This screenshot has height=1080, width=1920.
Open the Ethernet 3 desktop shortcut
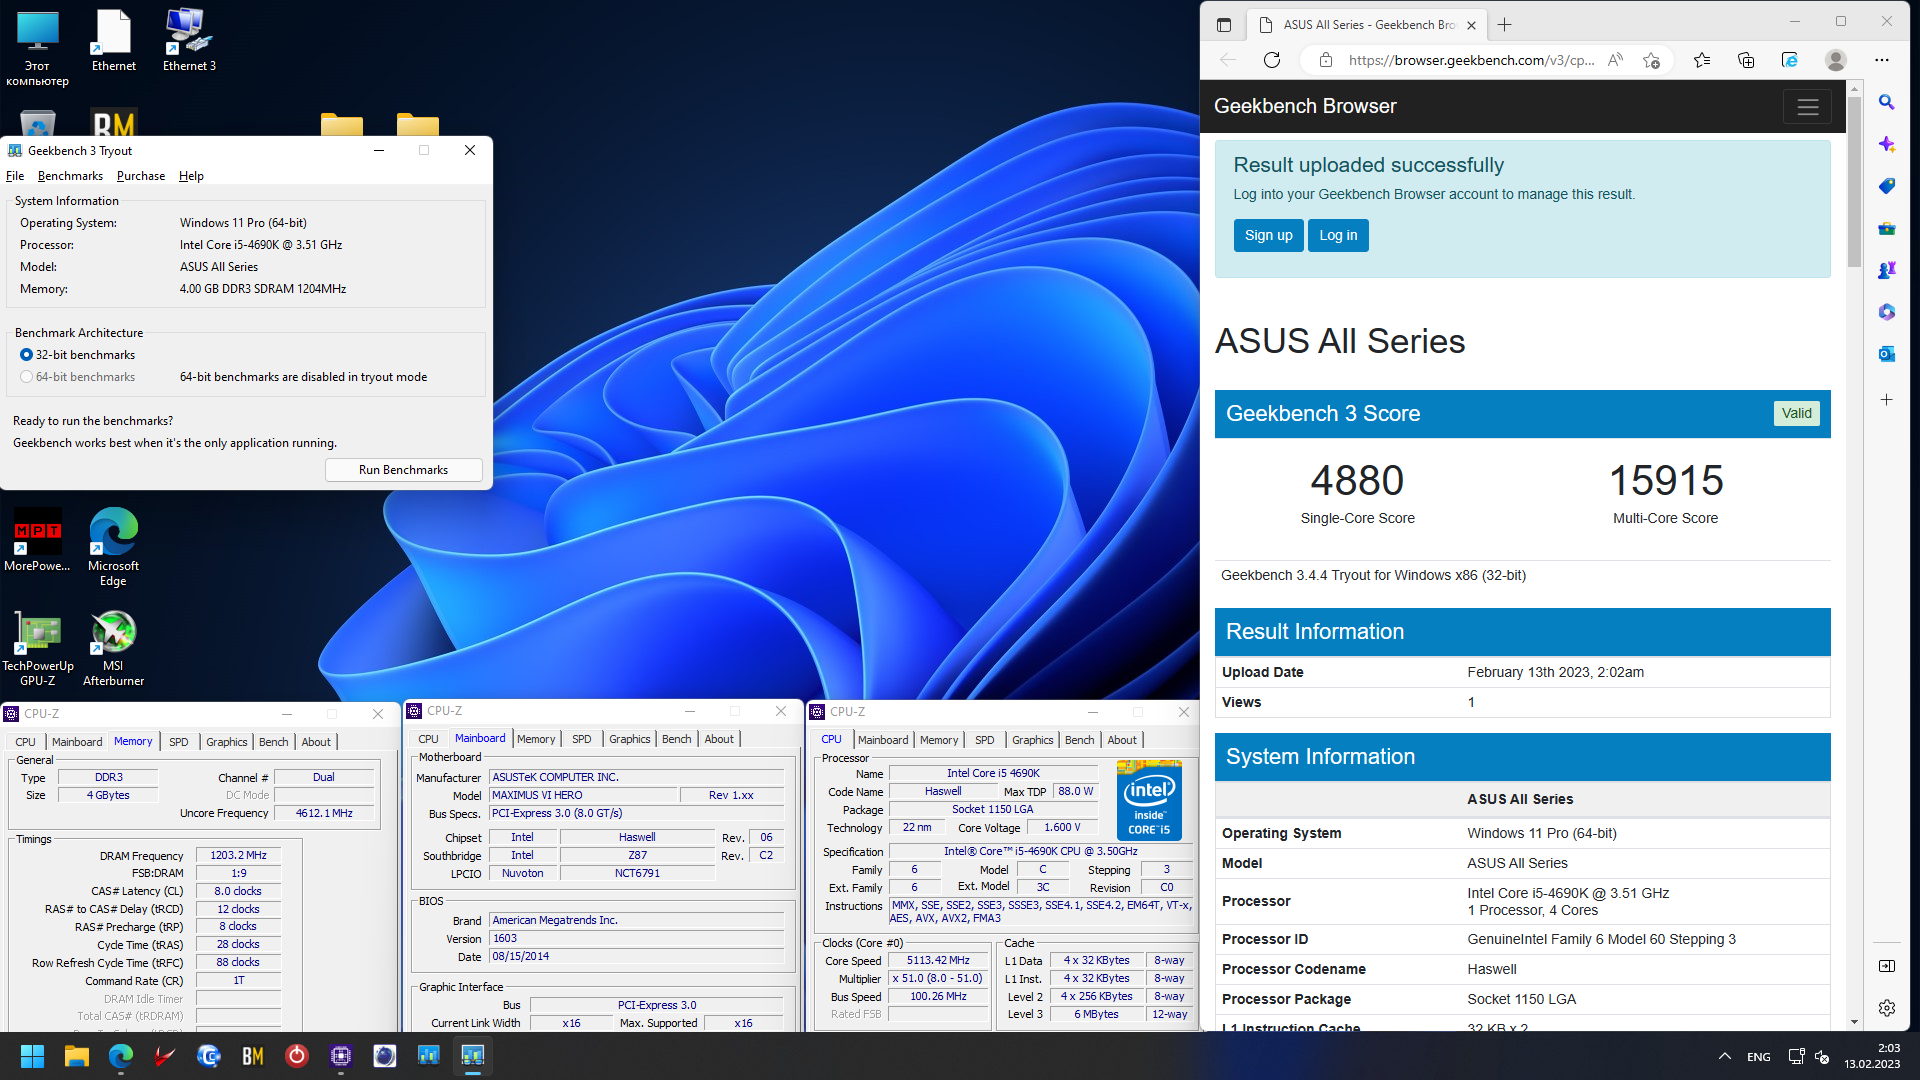click(189, 40)
